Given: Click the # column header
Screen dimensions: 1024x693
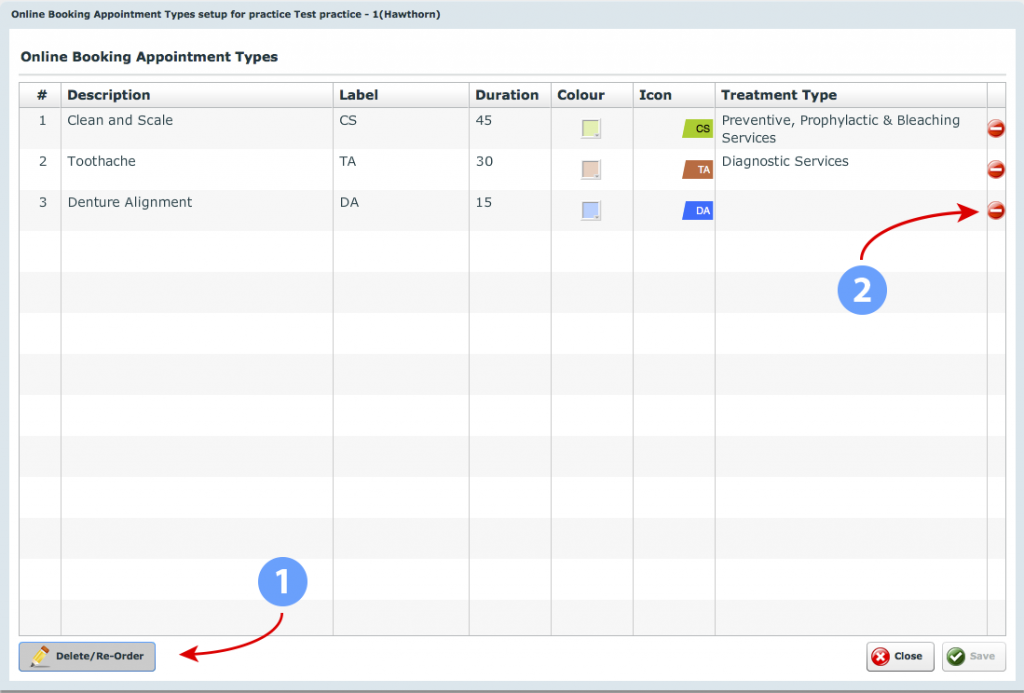Looking at the screenshot, I should (x=40, y=95).
